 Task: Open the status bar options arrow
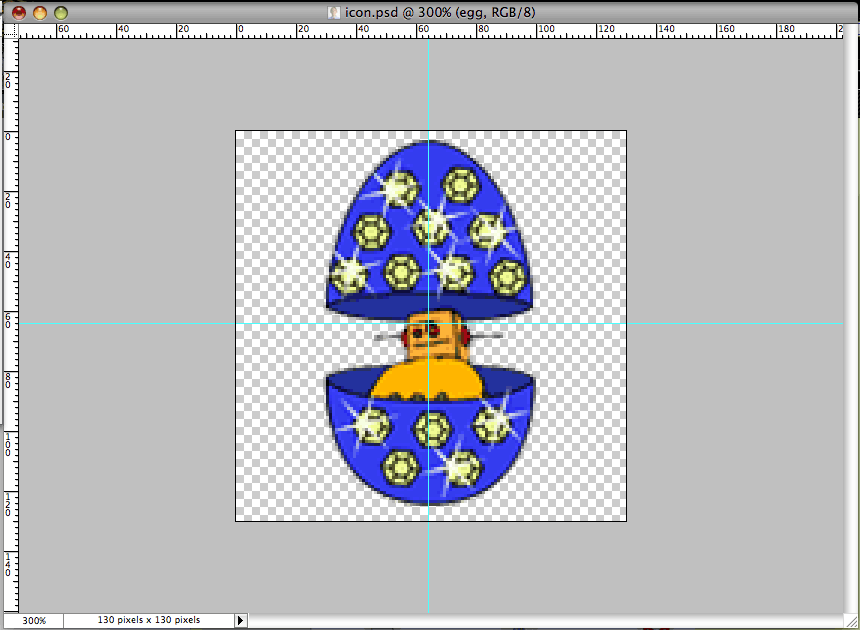pyautogui.click(x=240, y=620)
